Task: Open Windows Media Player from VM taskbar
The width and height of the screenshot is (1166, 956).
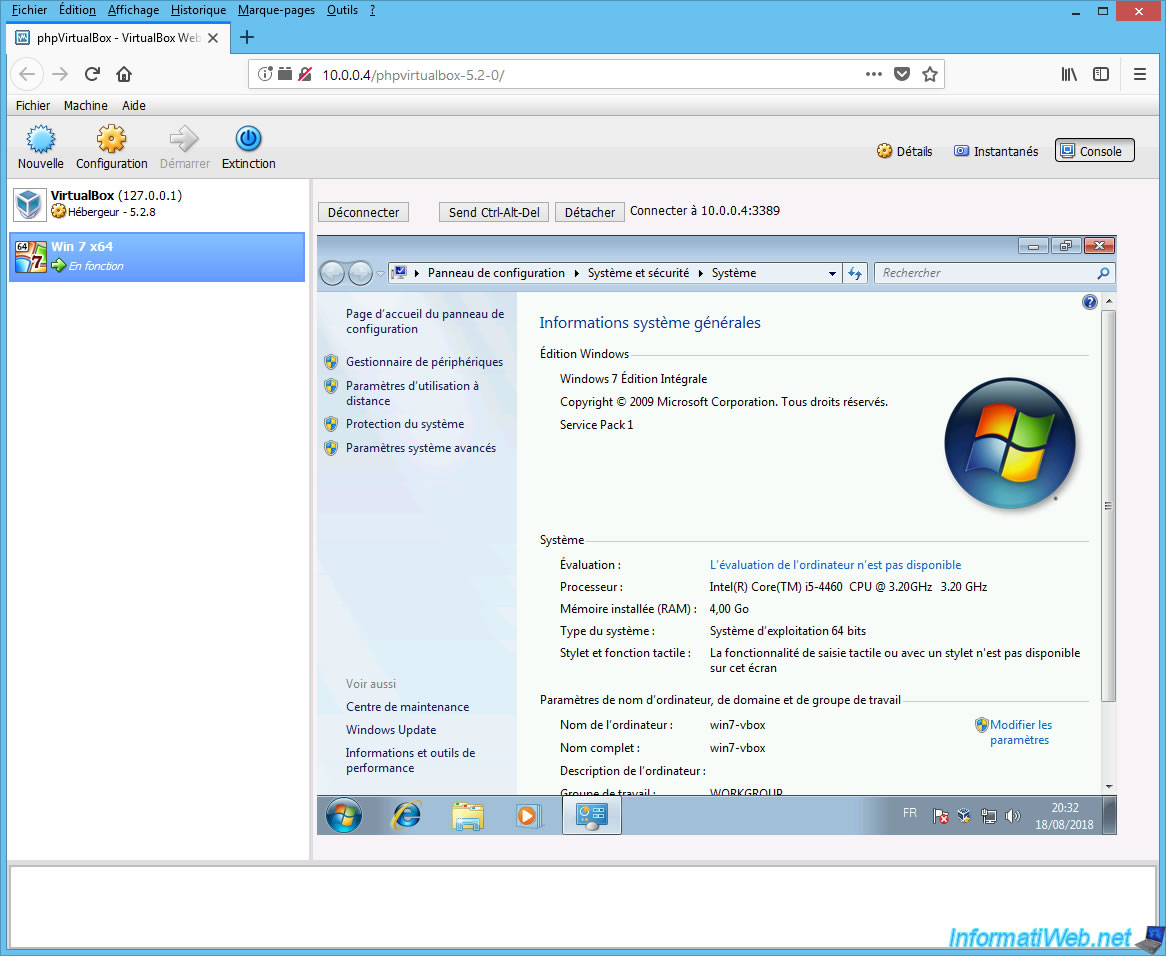Action: pyautogui.click(x=527, y=815)
